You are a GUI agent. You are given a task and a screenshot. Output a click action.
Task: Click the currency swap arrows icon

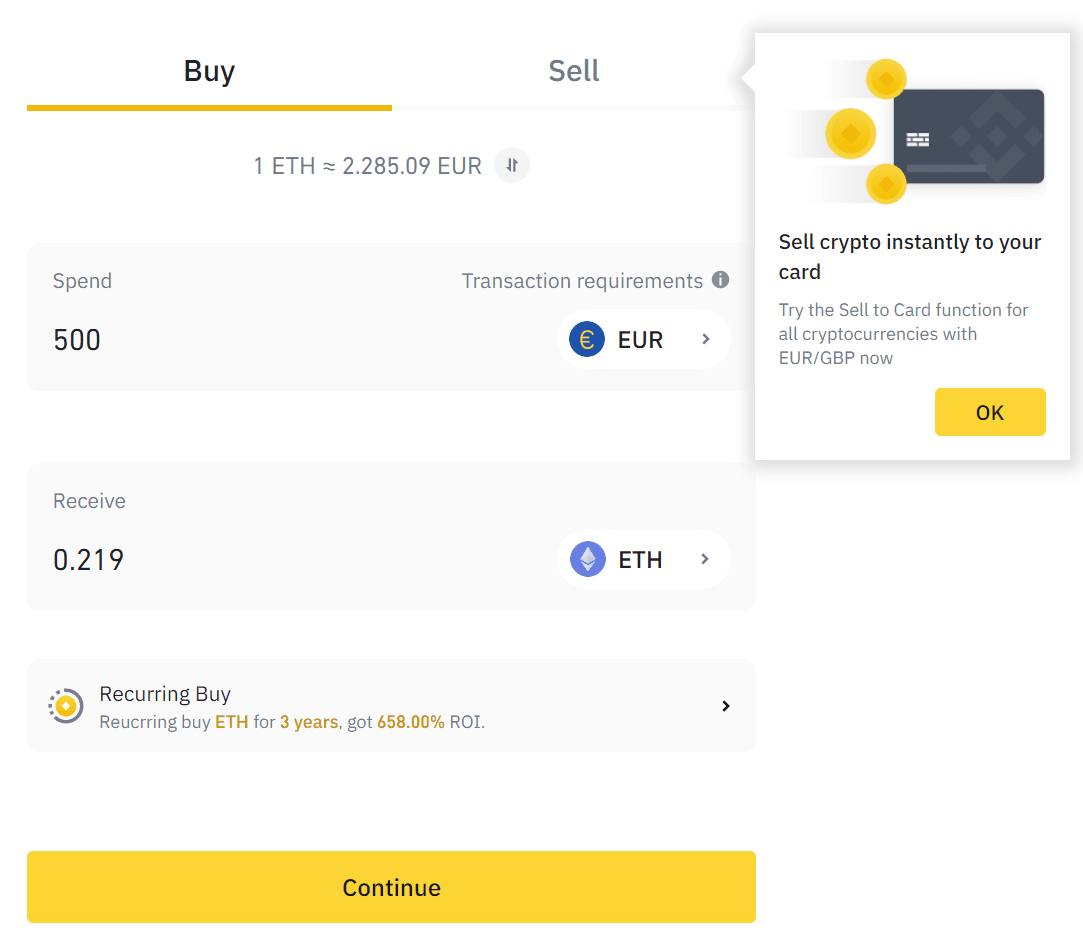[512, 165]
